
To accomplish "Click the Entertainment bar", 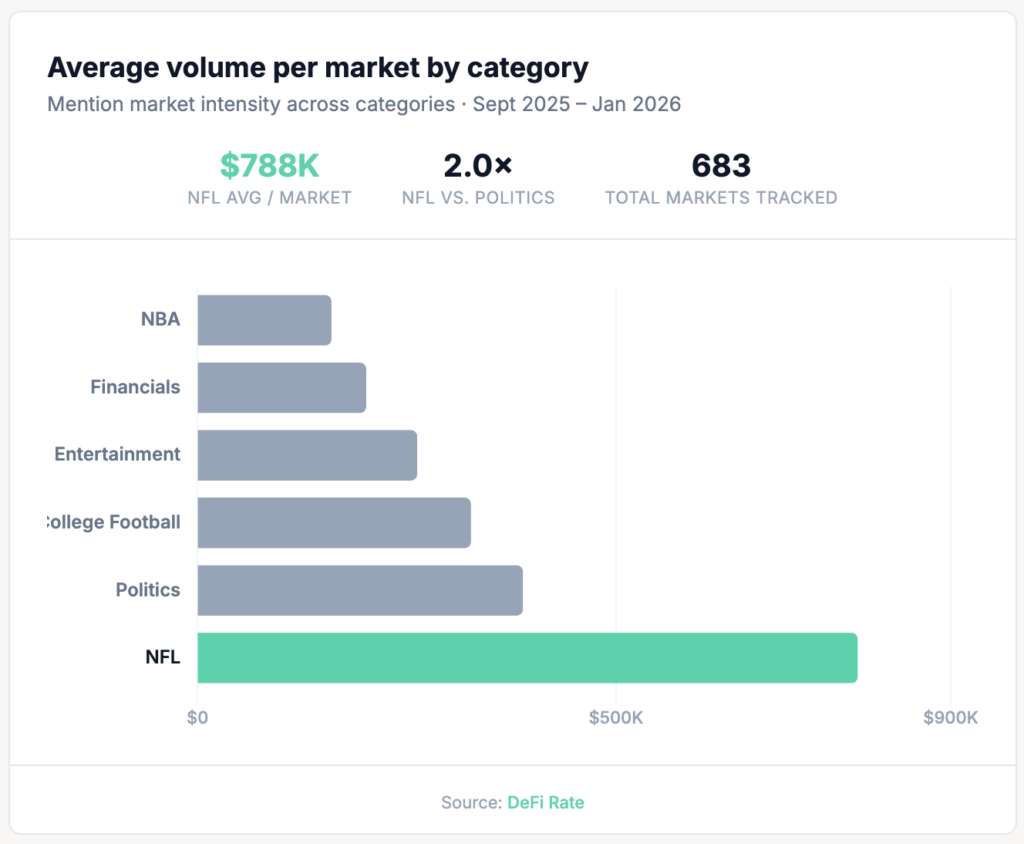I will [307, 455].
